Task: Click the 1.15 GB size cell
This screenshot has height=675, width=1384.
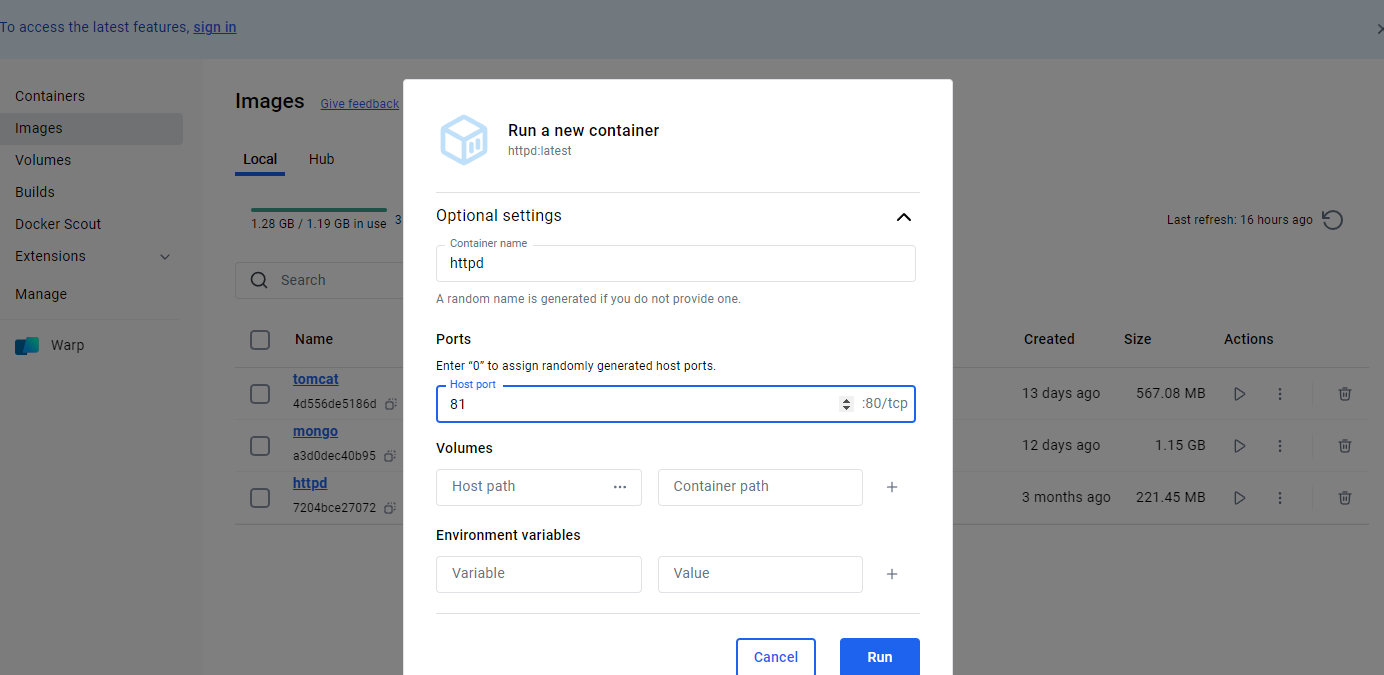Action: [1180, 446]
